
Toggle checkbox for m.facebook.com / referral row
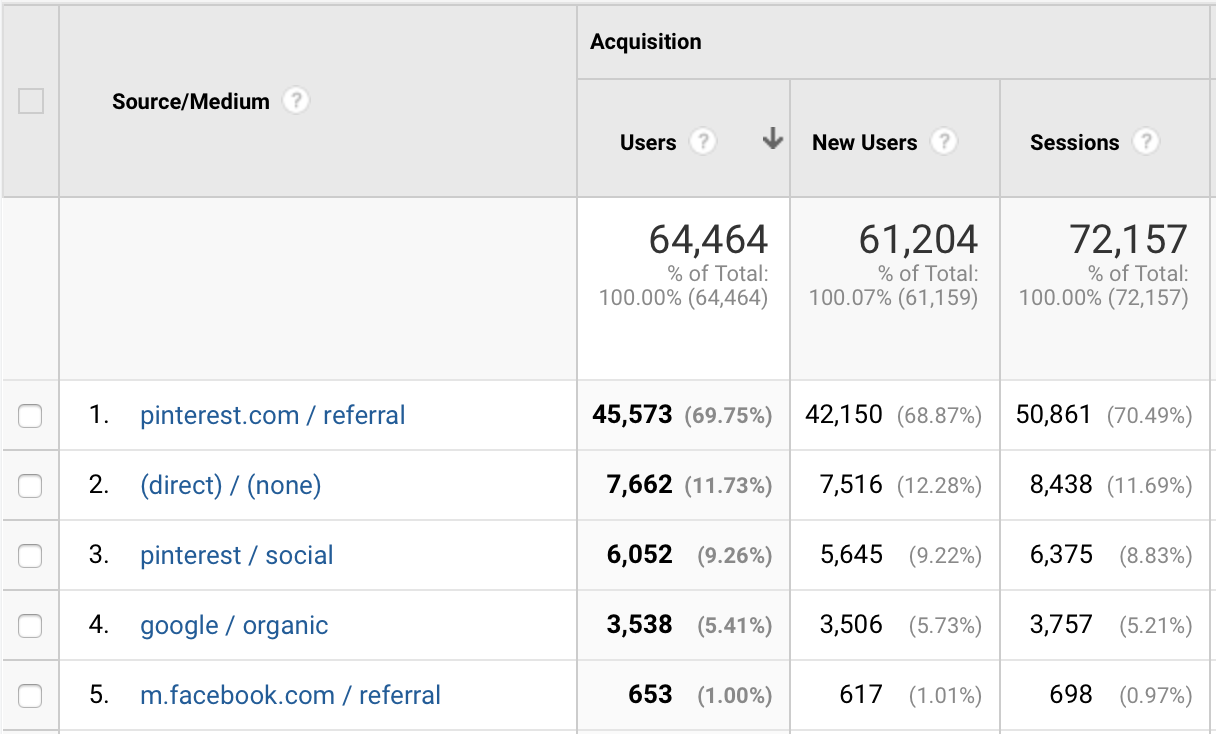coord(30,696)
